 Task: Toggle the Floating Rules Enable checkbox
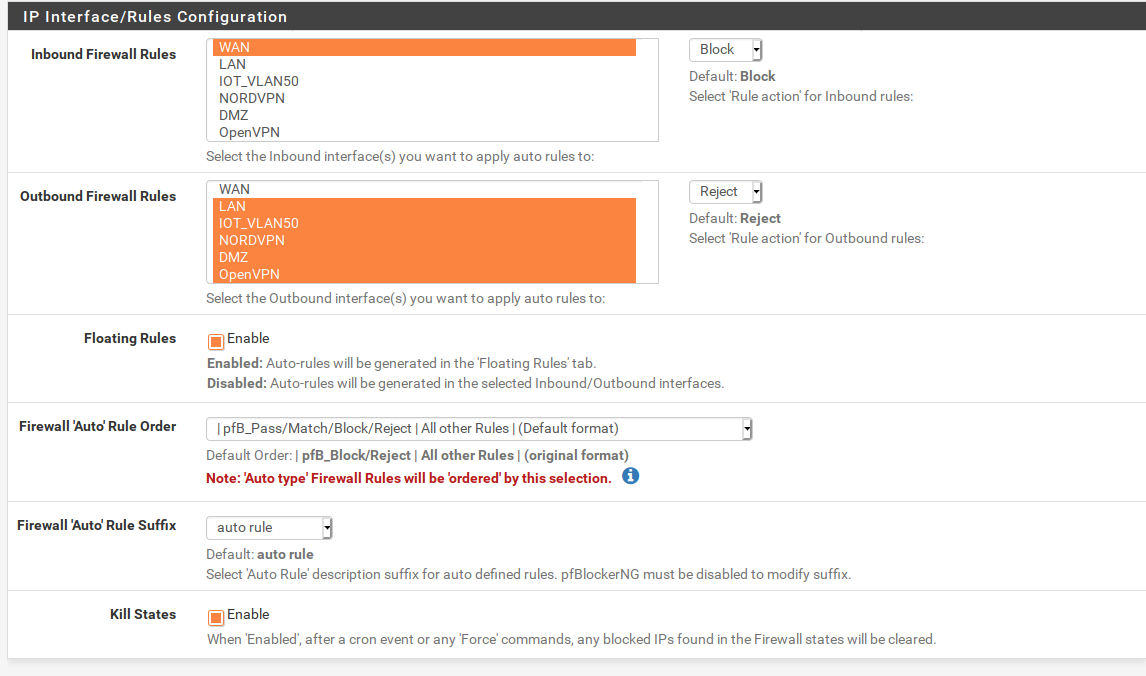tap(216, 341)
